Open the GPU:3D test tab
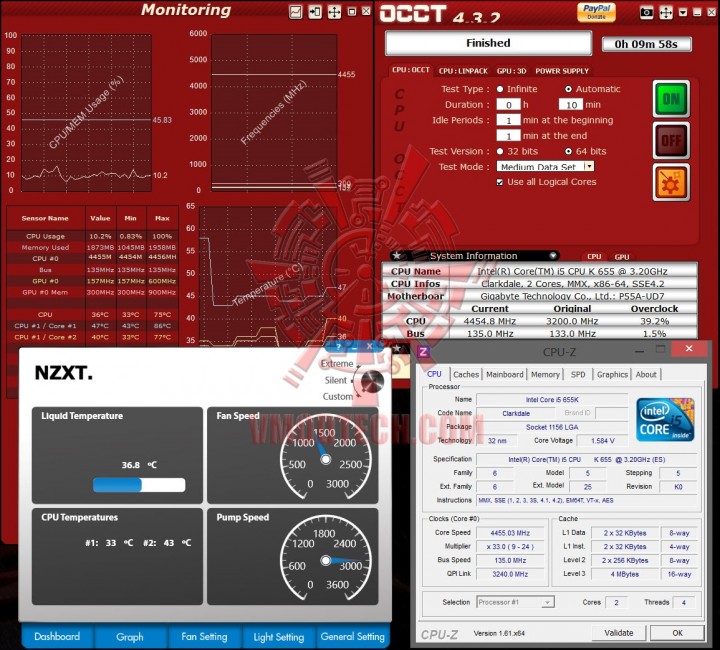720x650 pixels. click(x=511, y=71)
